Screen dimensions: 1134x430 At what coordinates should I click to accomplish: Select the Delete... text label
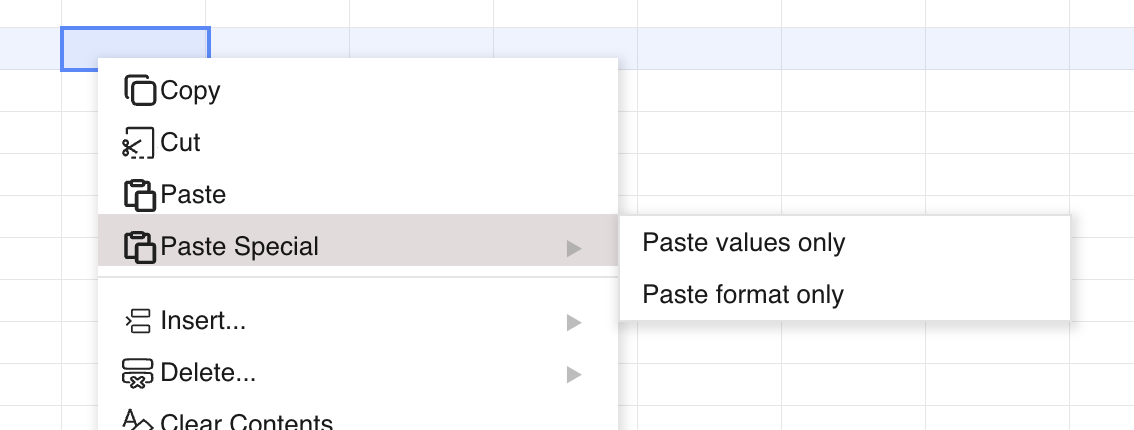[208, 373]
